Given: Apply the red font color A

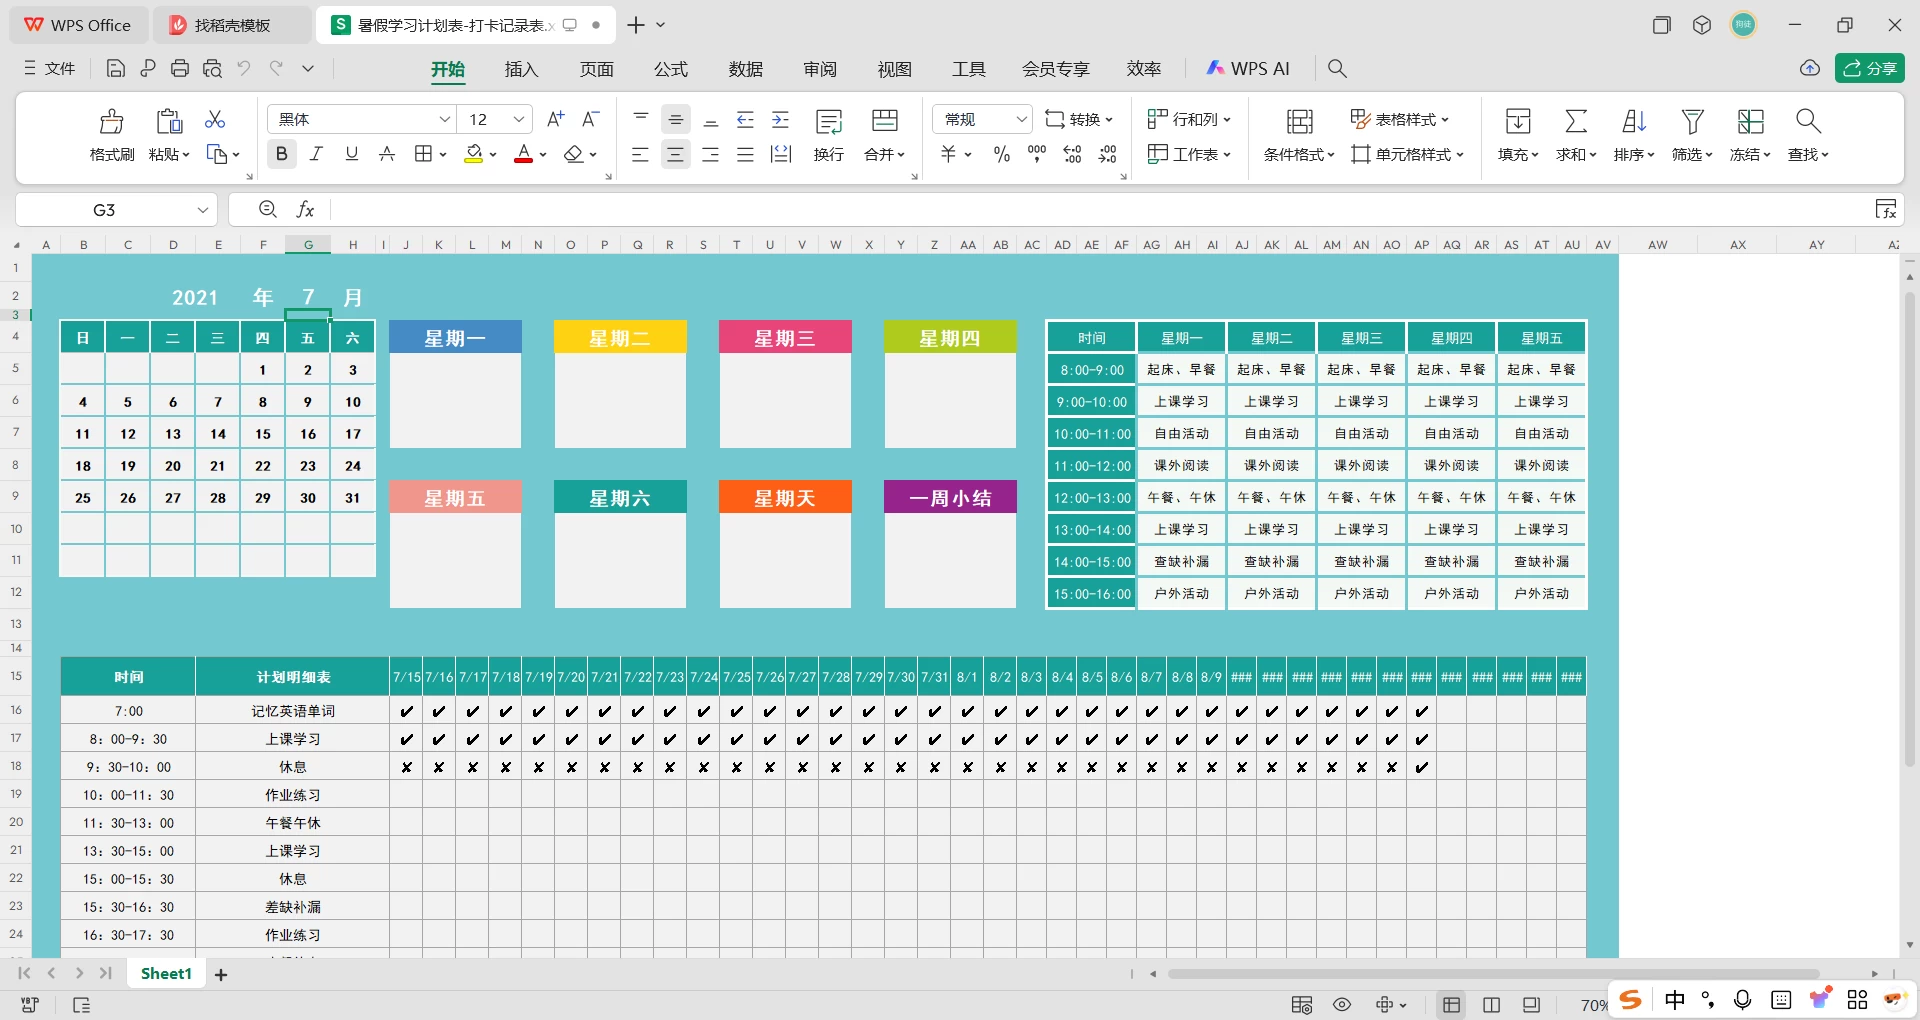Looking at the screenshot, I should tap(523, 154).
